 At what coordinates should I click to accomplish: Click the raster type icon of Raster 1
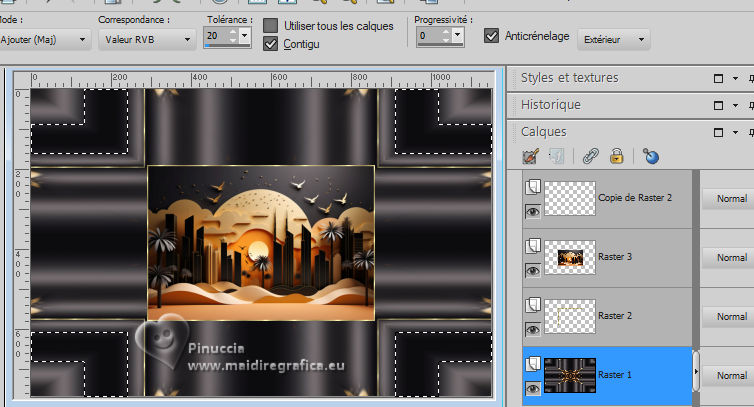(x=533, y=364)
